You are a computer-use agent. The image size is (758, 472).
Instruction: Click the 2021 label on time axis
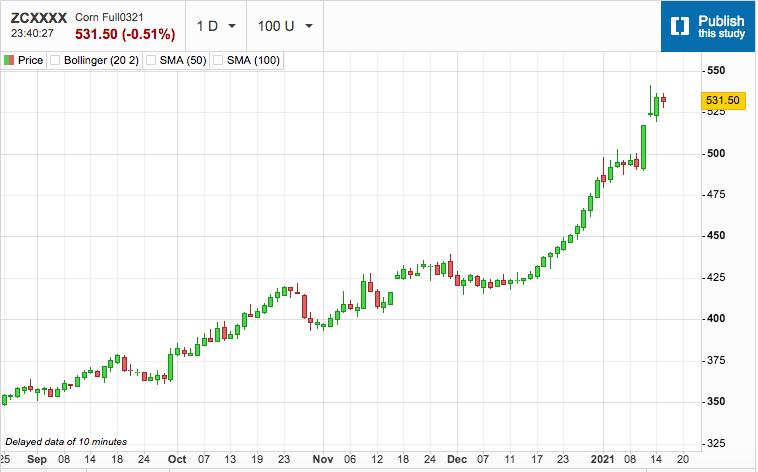pos(602,459)
